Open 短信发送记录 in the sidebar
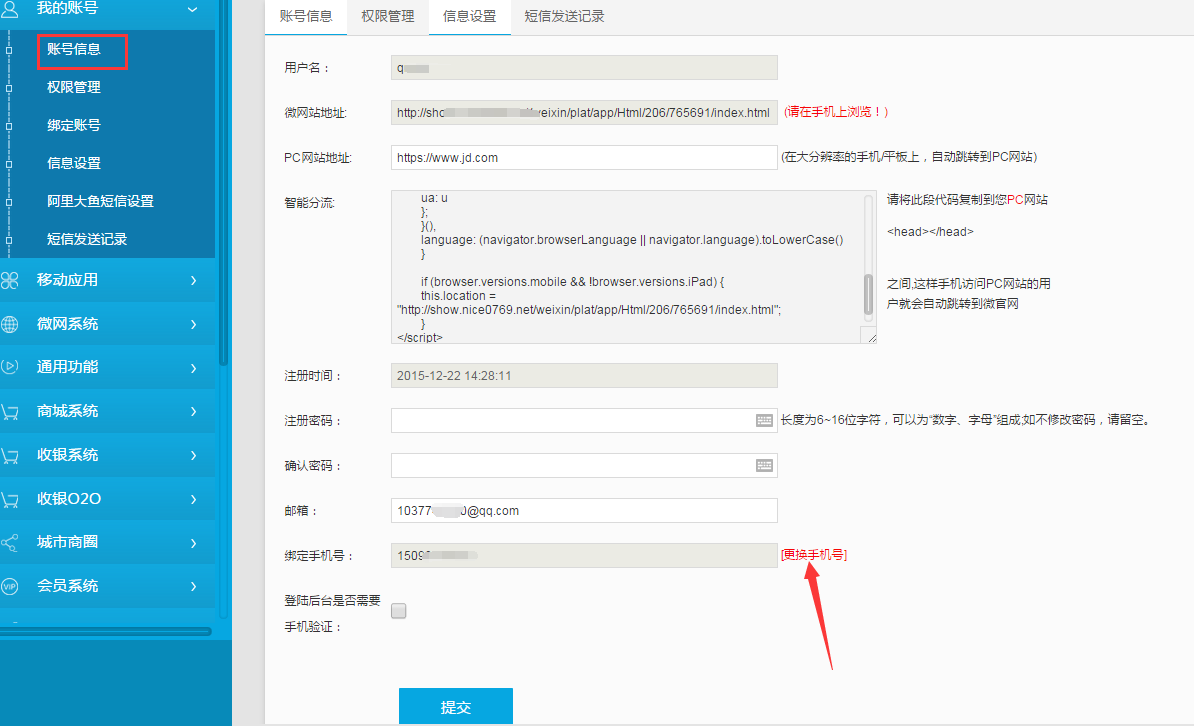Image resolution: width=1194 pixels, height=726 pixels. click(87, 239)
